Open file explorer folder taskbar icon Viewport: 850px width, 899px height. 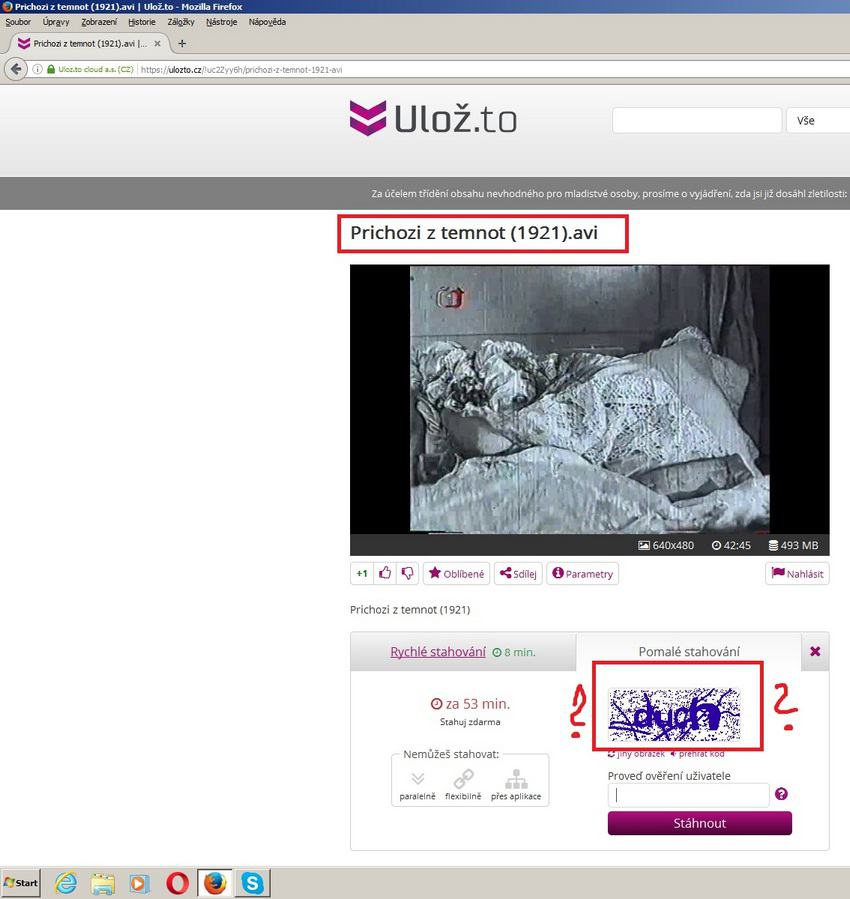(103, 883)
